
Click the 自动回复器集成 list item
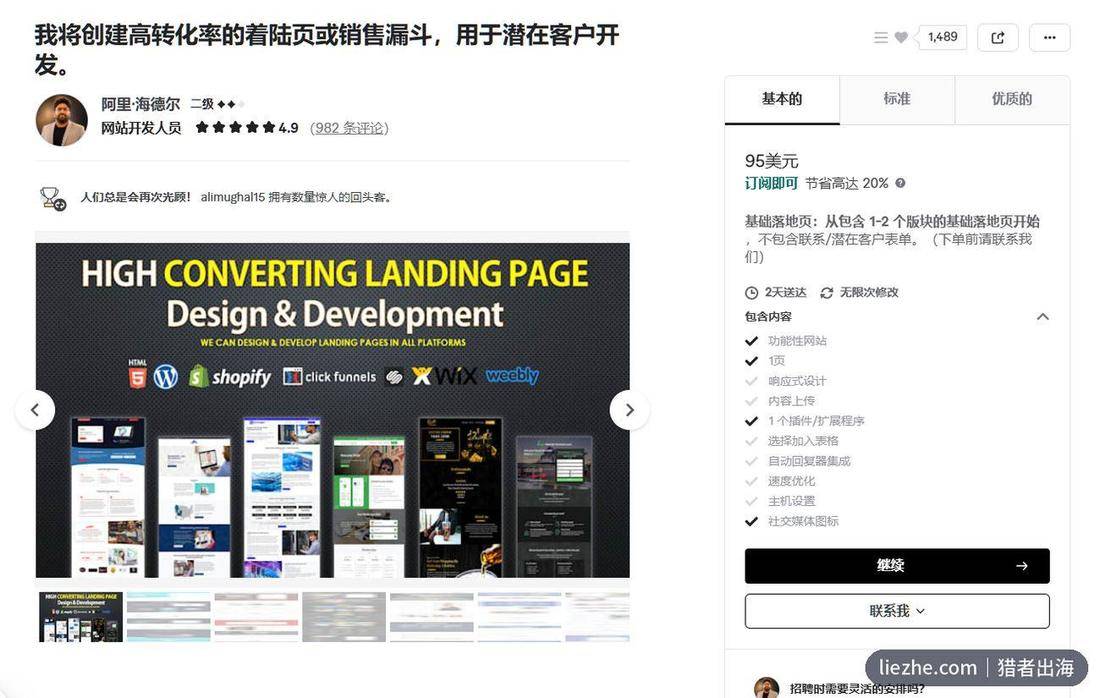809,461
